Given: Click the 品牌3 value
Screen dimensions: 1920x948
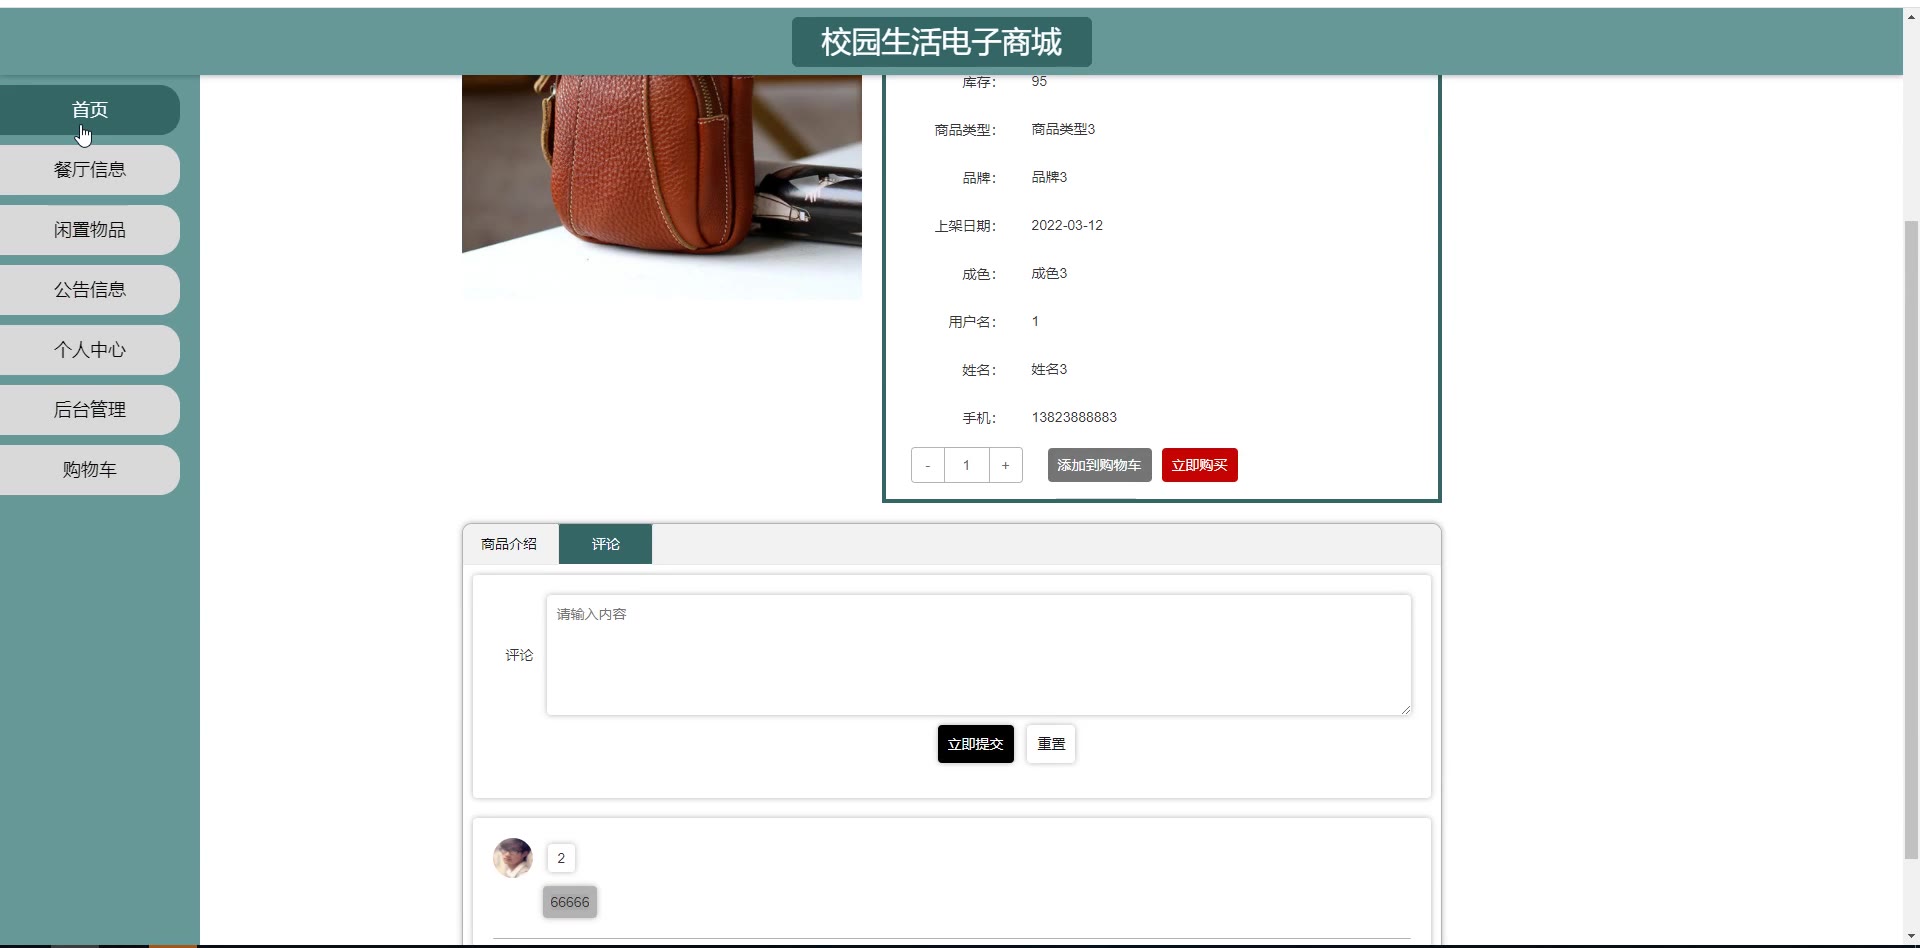Looking at the screenshot, I should [x=1049, y=177].
